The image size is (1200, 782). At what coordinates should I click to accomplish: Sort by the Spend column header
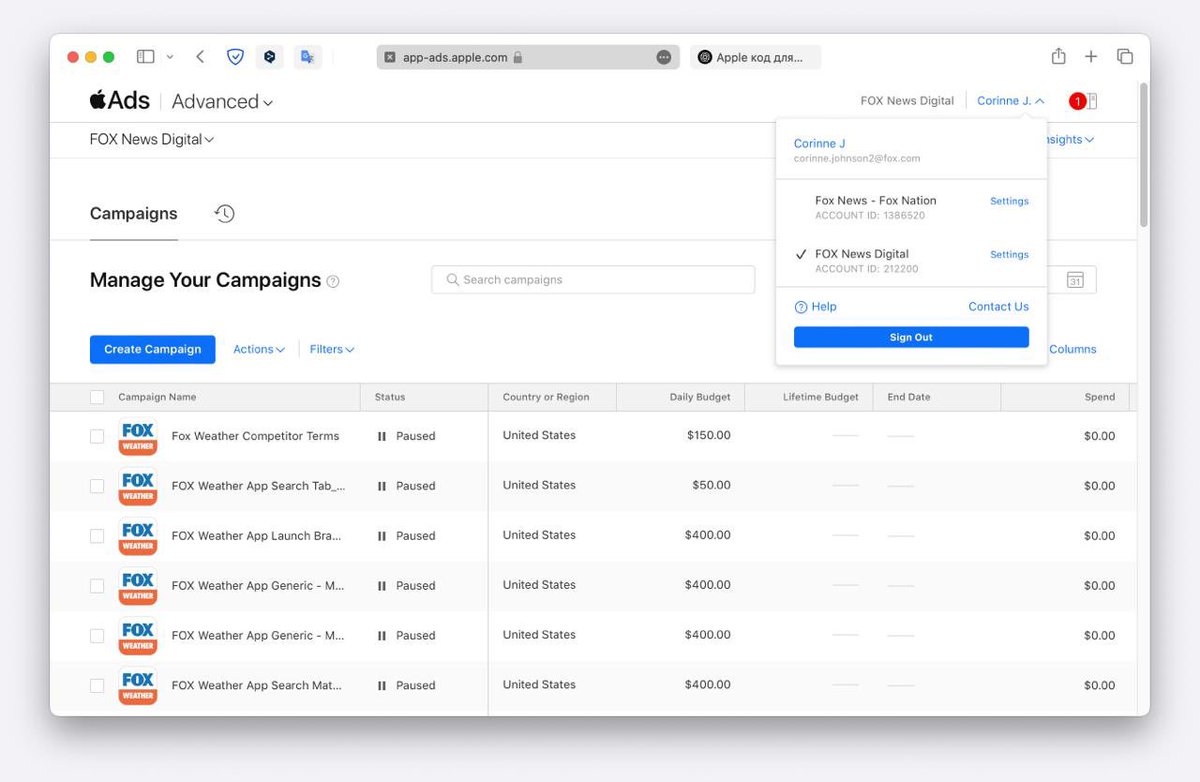[x=1100, y=397]
